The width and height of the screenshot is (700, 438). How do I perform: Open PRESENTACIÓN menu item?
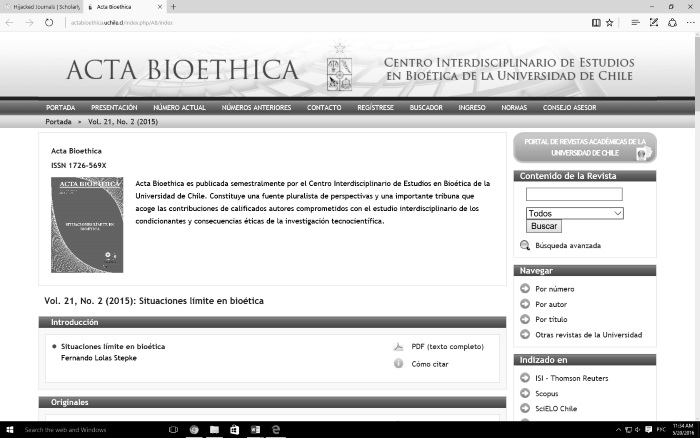pos(114,108)
